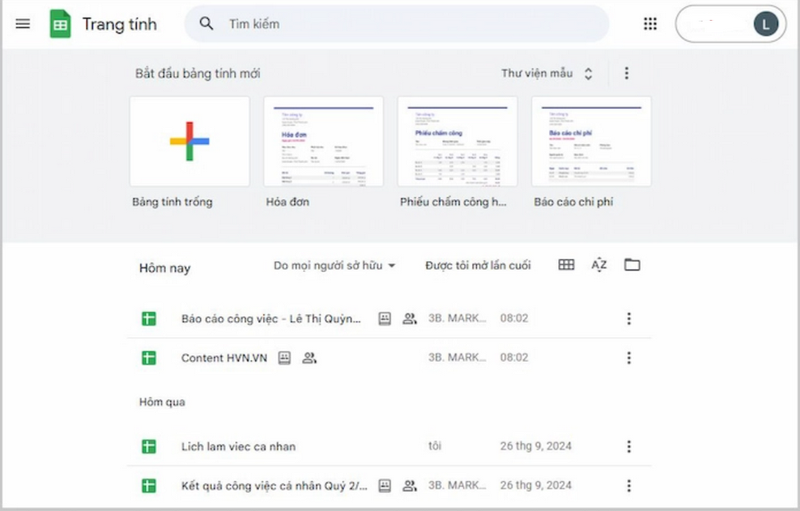Click organization icon in Kết quả công việc row
The width and height of the screenshot is (800, 511).
pyautogui.click(x=385, y=486)
